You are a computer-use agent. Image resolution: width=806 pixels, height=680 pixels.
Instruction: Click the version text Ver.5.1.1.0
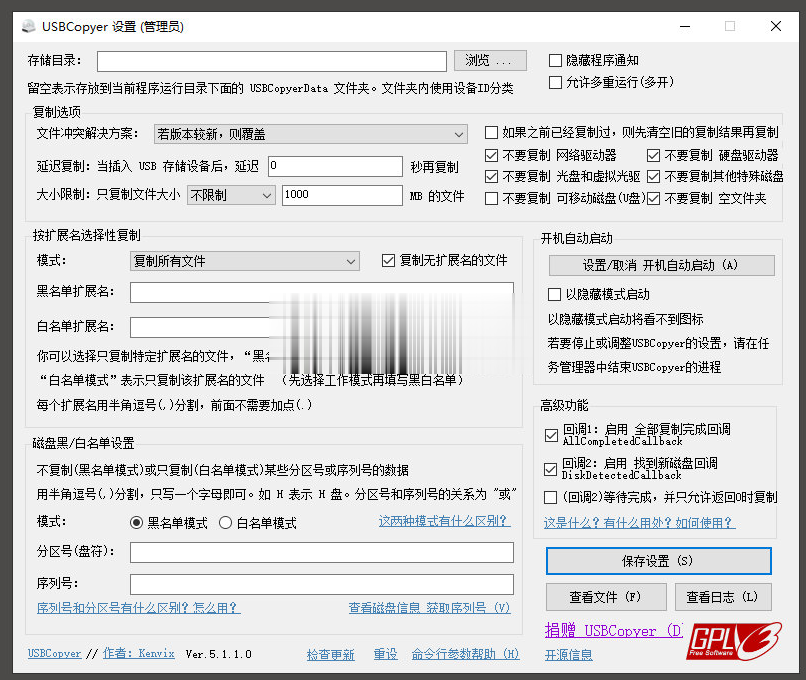218,654
